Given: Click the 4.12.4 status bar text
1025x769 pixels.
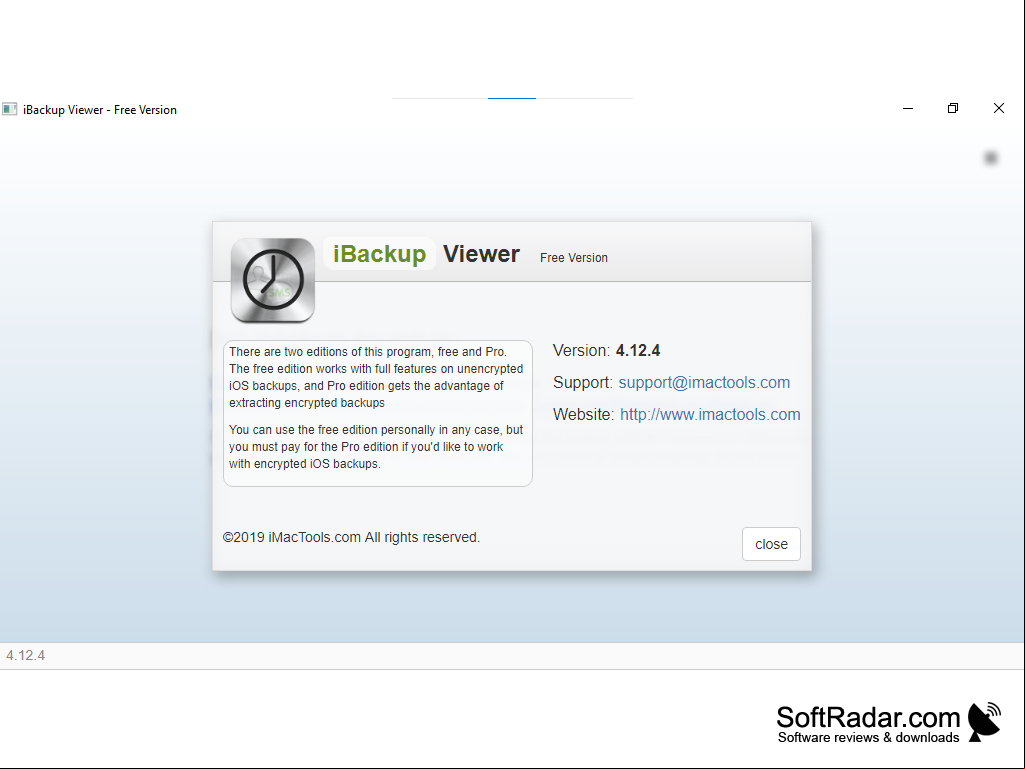Looking at the screenshot, I should [25, 655].
